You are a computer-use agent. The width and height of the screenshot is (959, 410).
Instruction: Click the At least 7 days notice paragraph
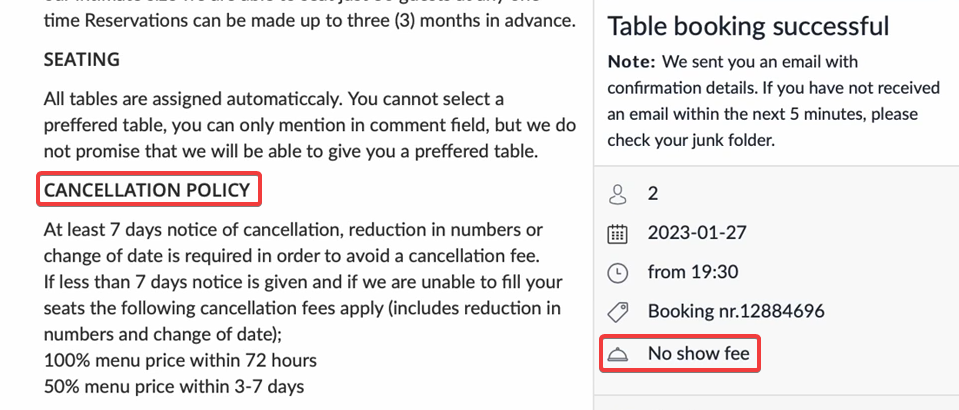294,242
